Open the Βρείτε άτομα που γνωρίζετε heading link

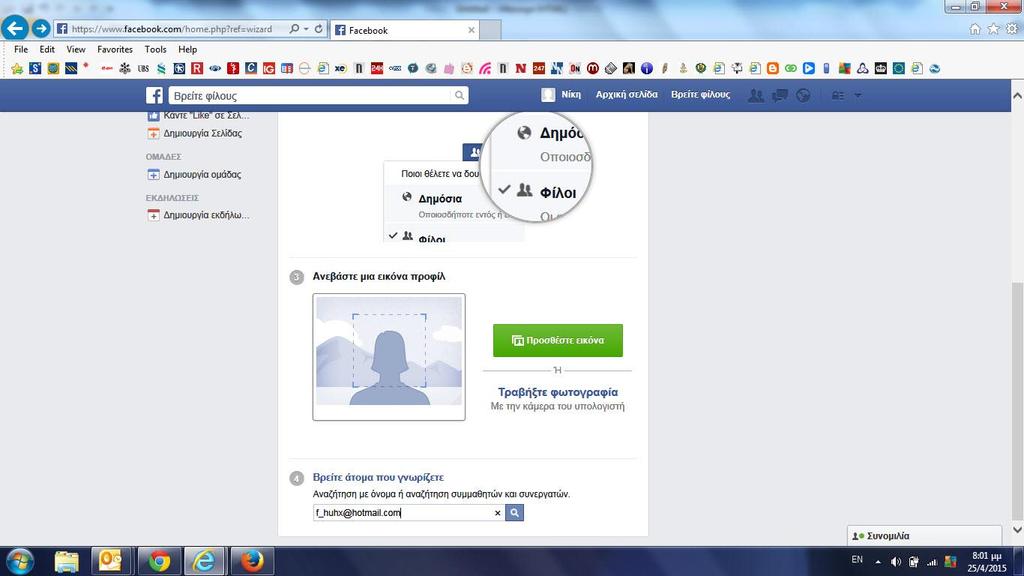click(x=378, y=477)
